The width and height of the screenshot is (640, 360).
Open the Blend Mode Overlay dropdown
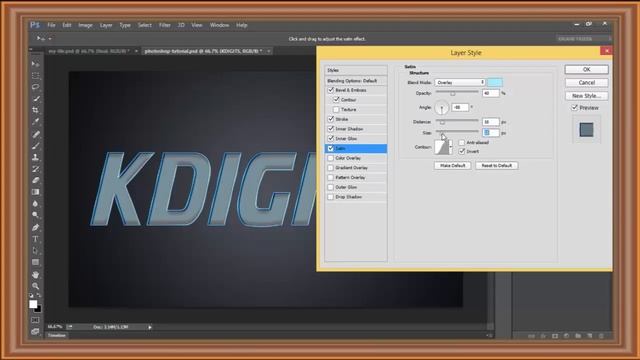[x=460, y=82]
